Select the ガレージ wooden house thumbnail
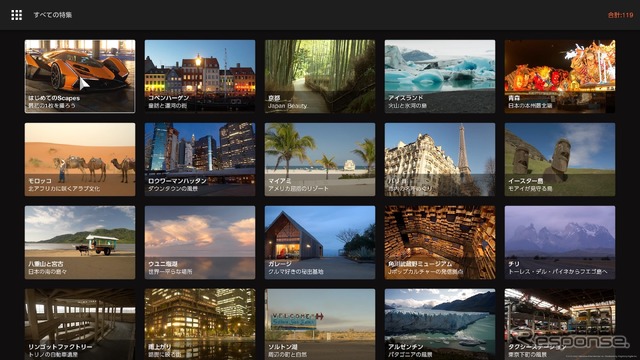 pyautogui.click(x=320, y=242)
